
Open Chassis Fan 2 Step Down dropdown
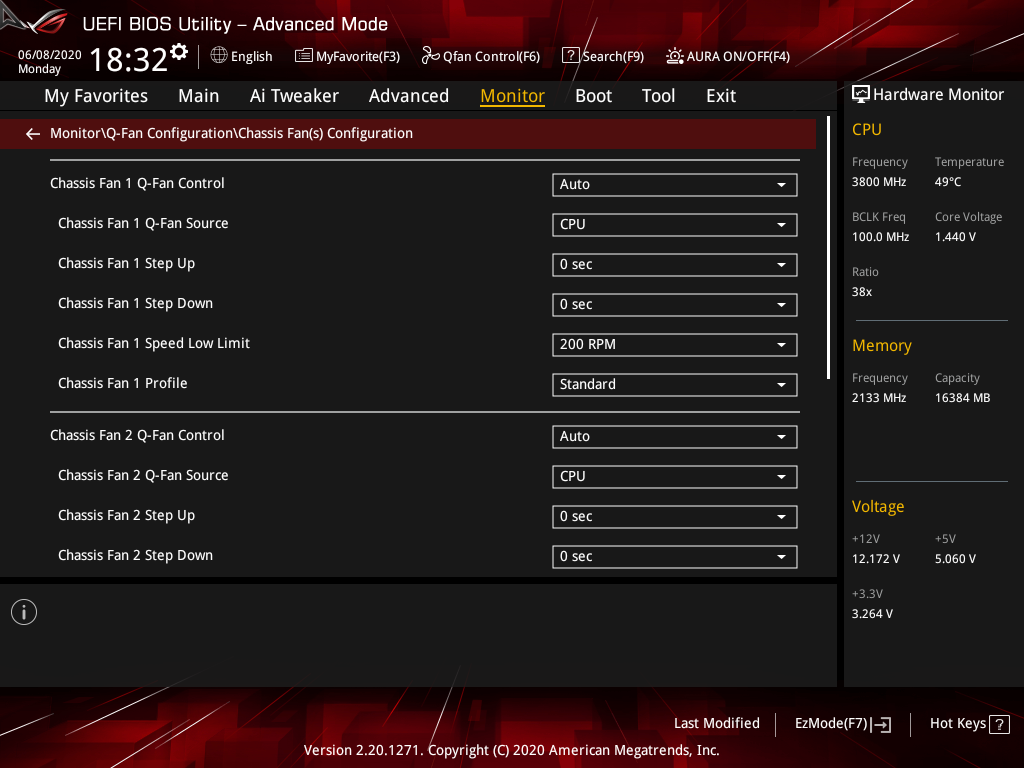(x=675, y=557)
